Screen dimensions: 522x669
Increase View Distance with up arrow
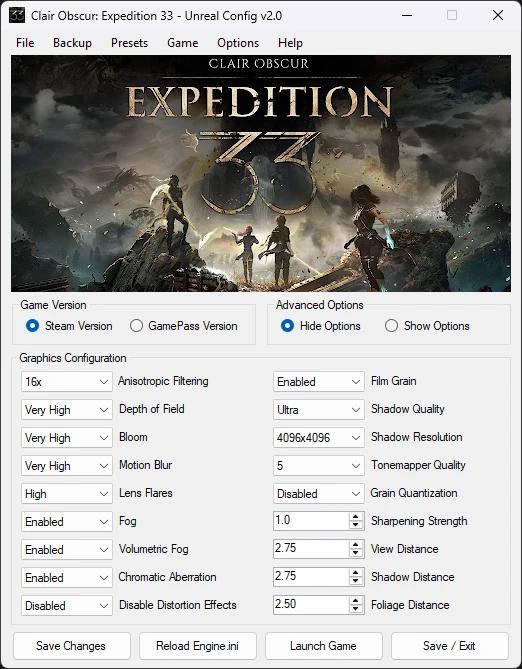(x=356, y=545)
